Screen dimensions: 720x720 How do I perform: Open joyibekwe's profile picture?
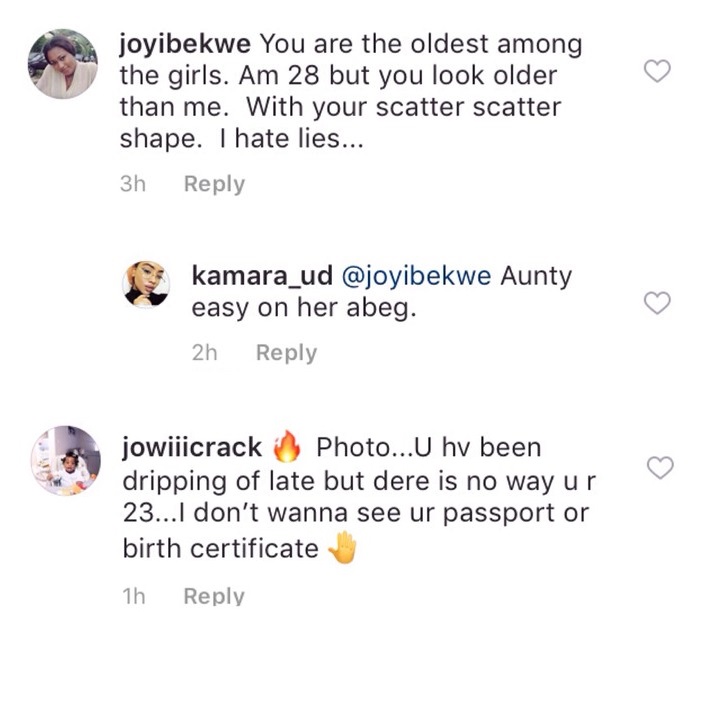(x=62, y=64)
